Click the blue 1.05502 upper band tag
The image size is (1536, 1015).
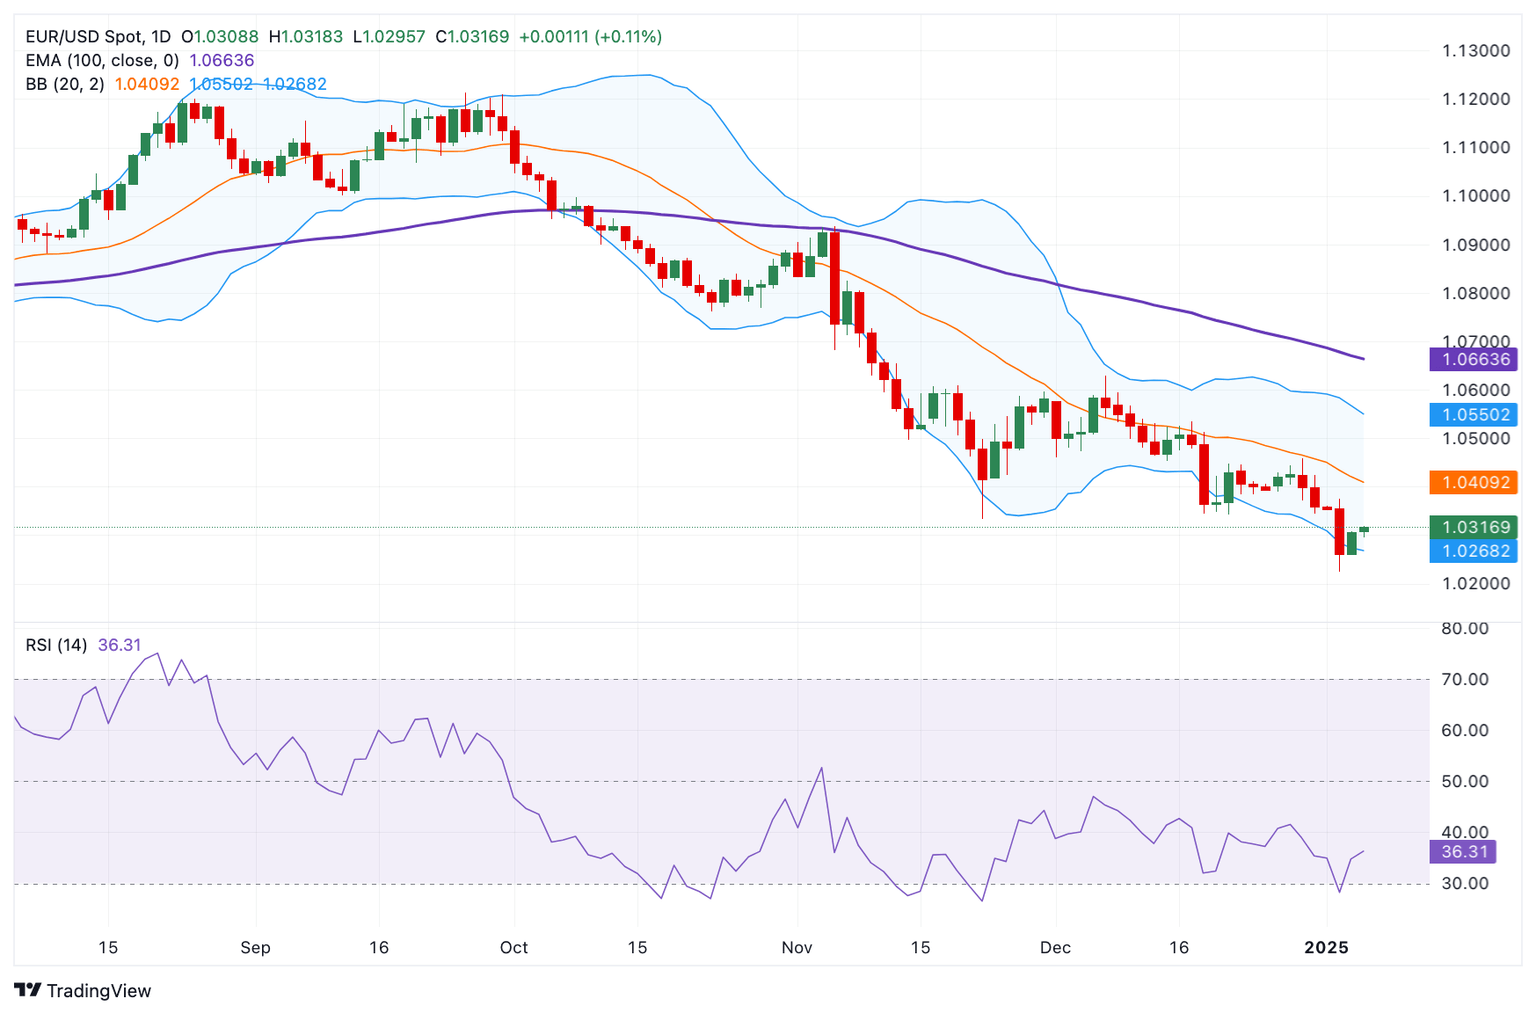tap(1474, 414)
